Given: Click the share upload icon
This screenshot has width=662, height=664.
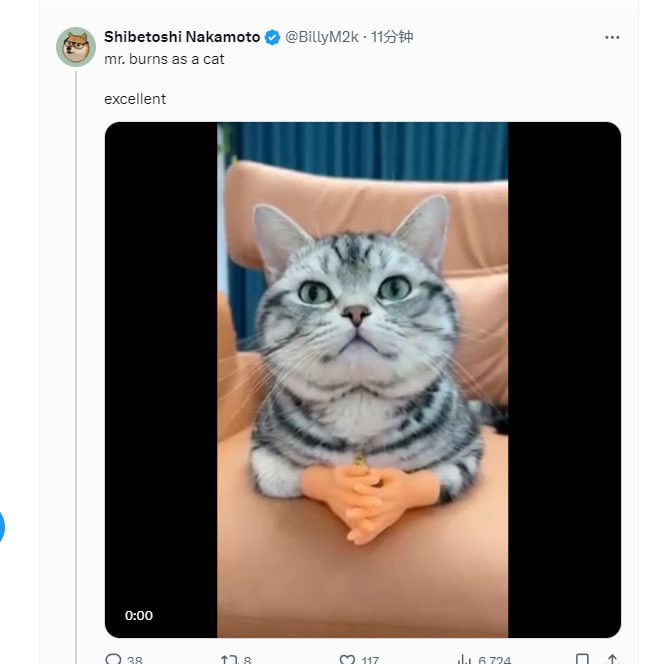Looking at the screenshot, I should coord(612,659).
